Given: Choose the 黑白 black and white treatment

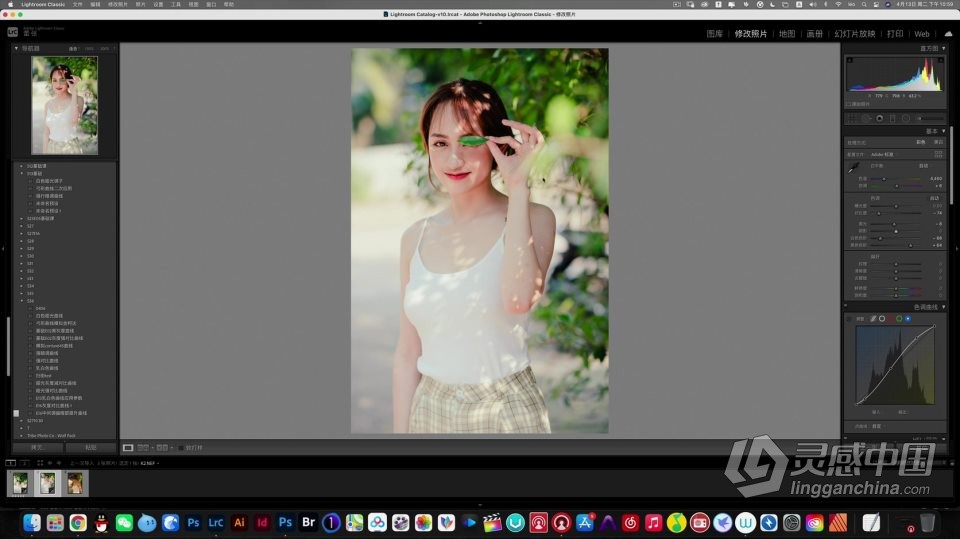Looking at the screenshot, I should 938,142.
